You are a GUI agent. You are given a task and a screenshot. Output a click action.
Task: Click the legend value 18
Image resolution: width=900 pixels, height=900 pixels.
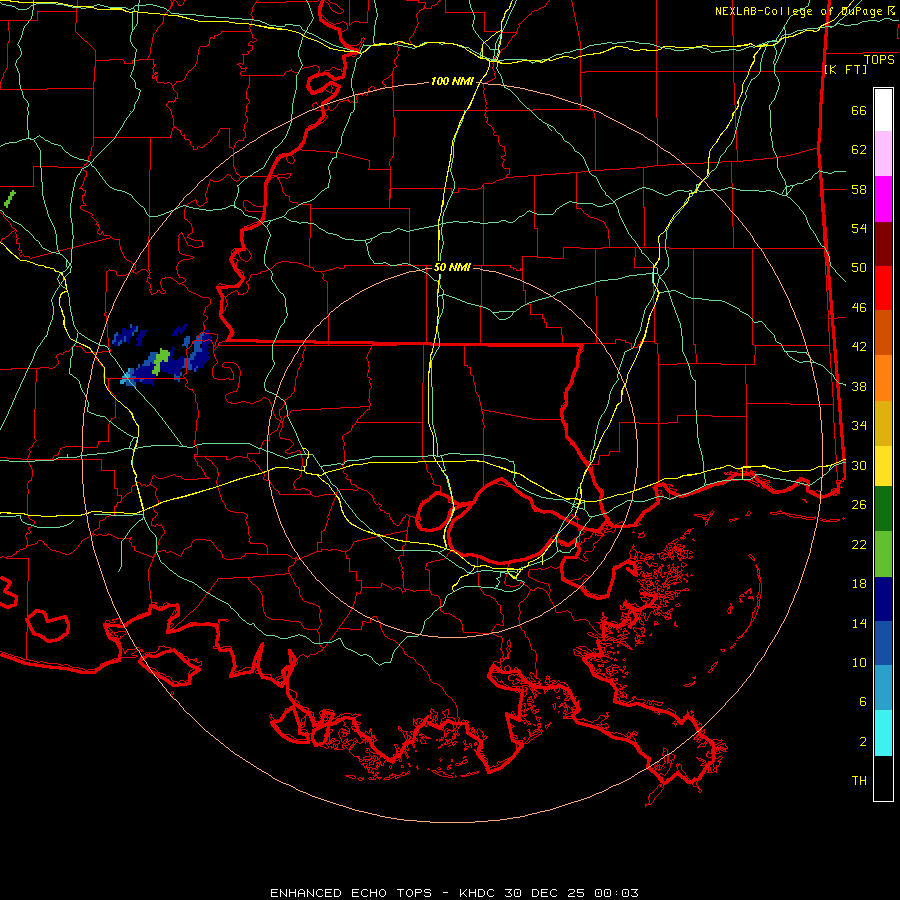859,584
